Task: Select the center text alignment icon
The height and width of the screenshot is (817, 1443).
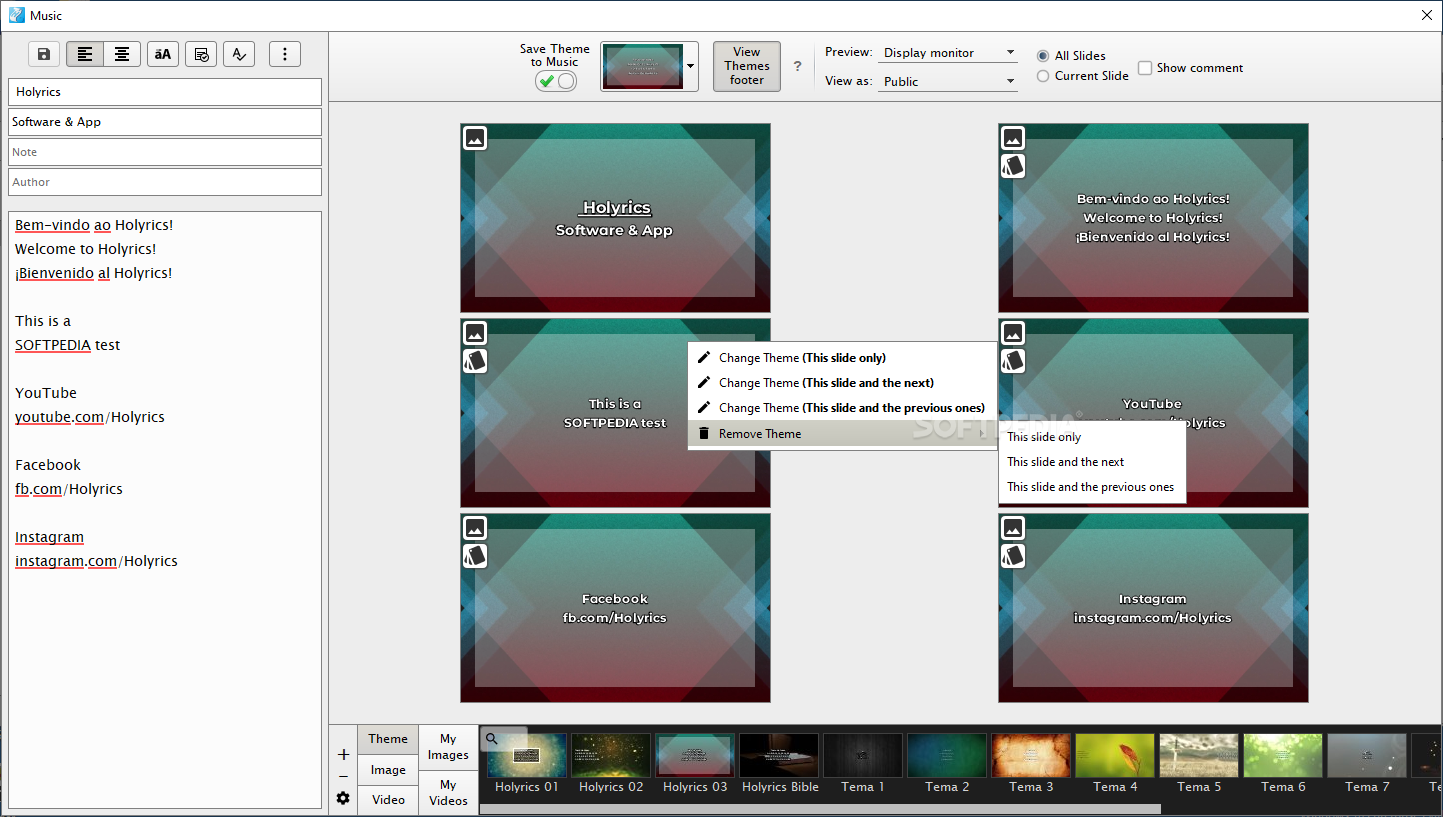Action: click(x=122, y=54)
